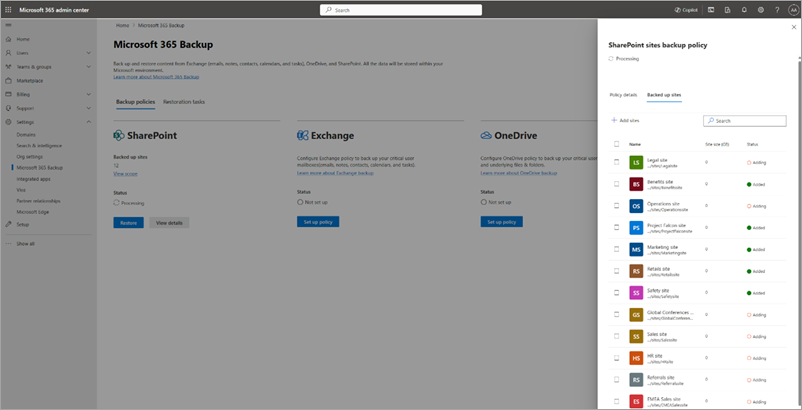802x410 pixels.
Task: Click the OneDrive cloud logo icon
Action: [x=486, y=135]
